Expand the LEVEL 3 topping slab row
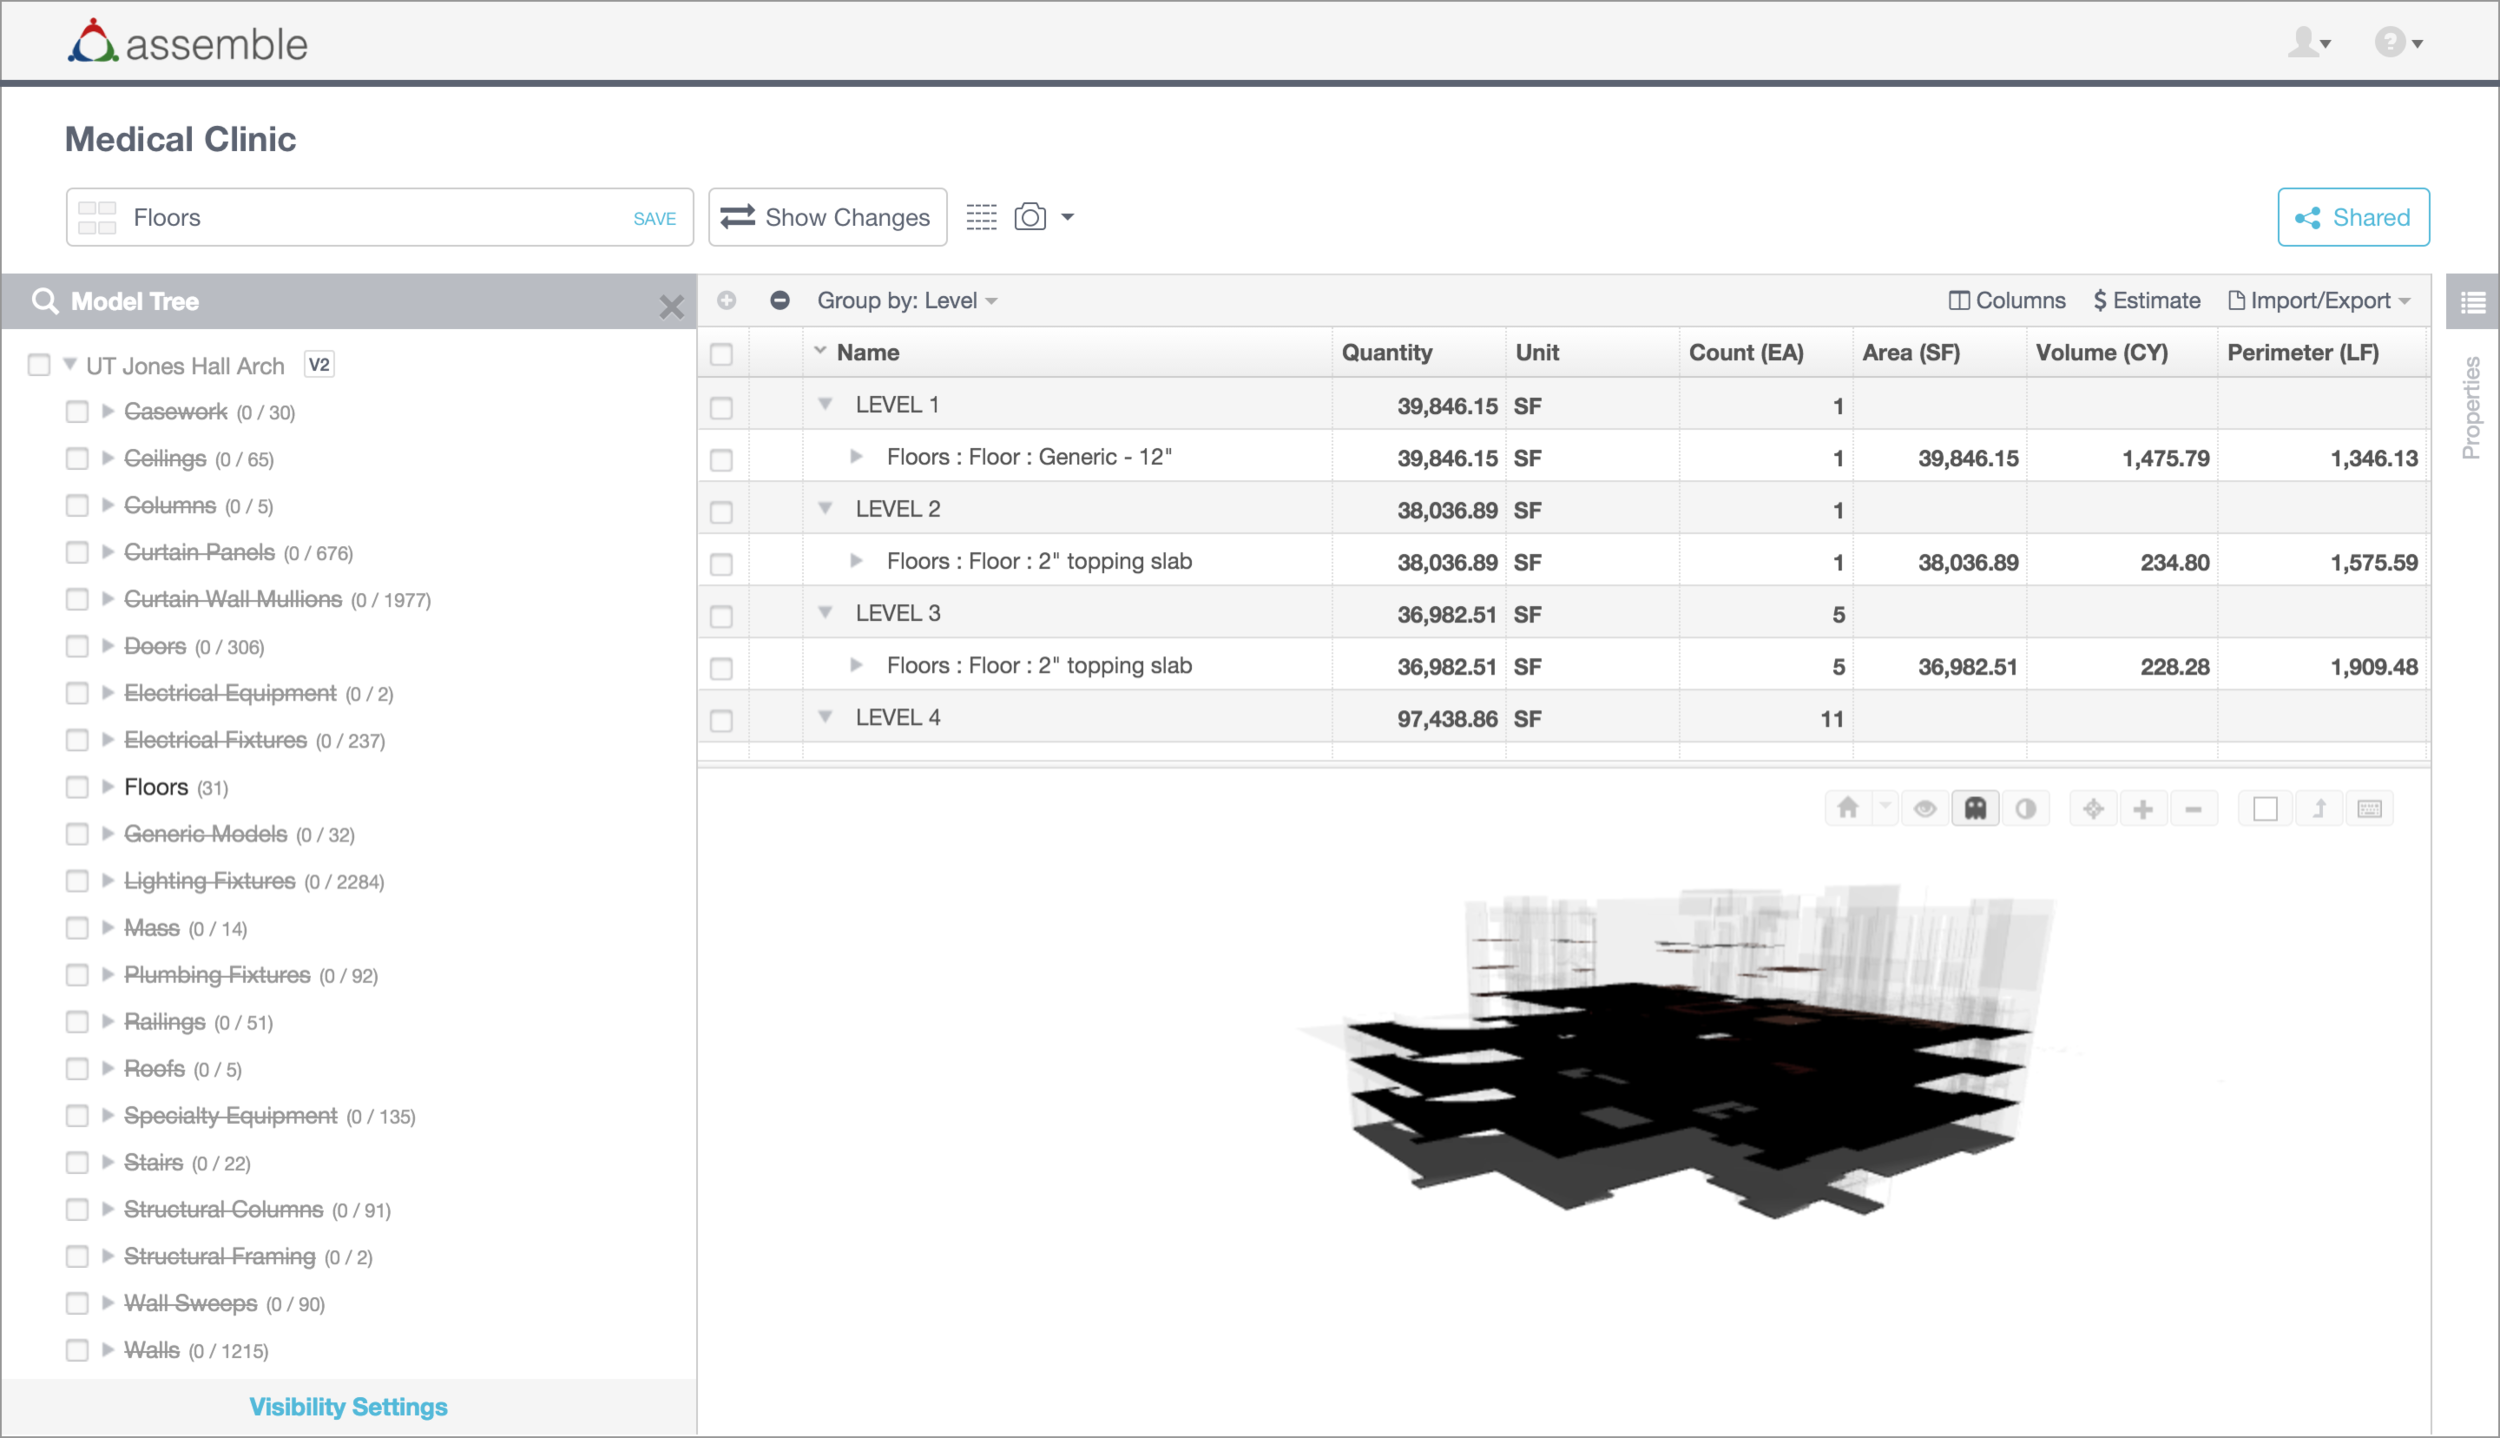The image size is (2500, 1438). click(856, 664)
